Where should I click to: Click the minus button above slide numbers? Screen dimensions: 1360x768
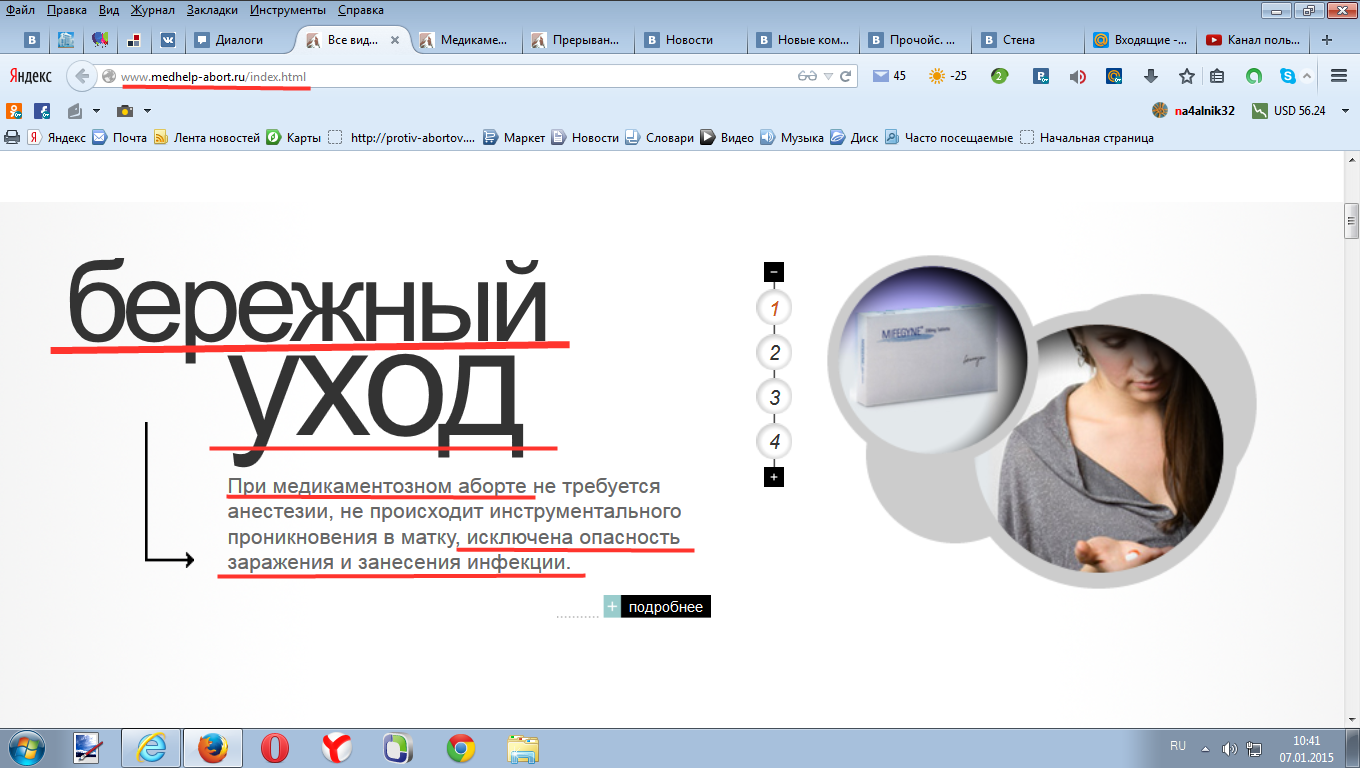pos(774,272)
